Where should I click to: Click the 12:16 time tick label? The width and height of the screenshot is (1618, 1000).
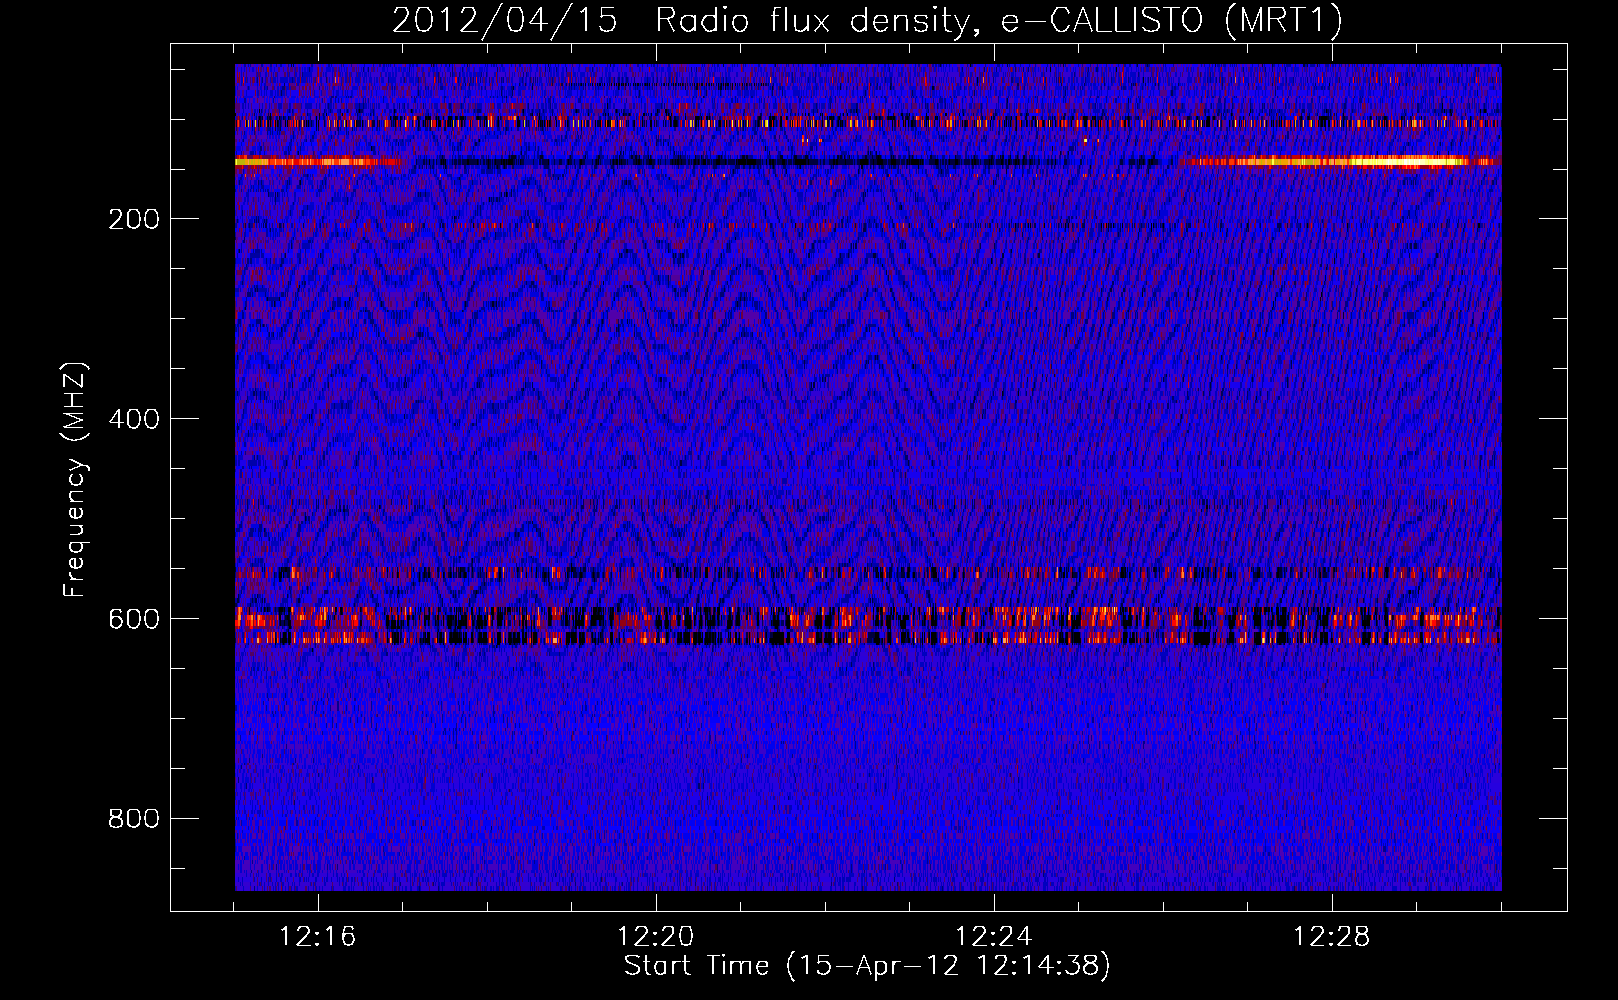pos(317,937)
